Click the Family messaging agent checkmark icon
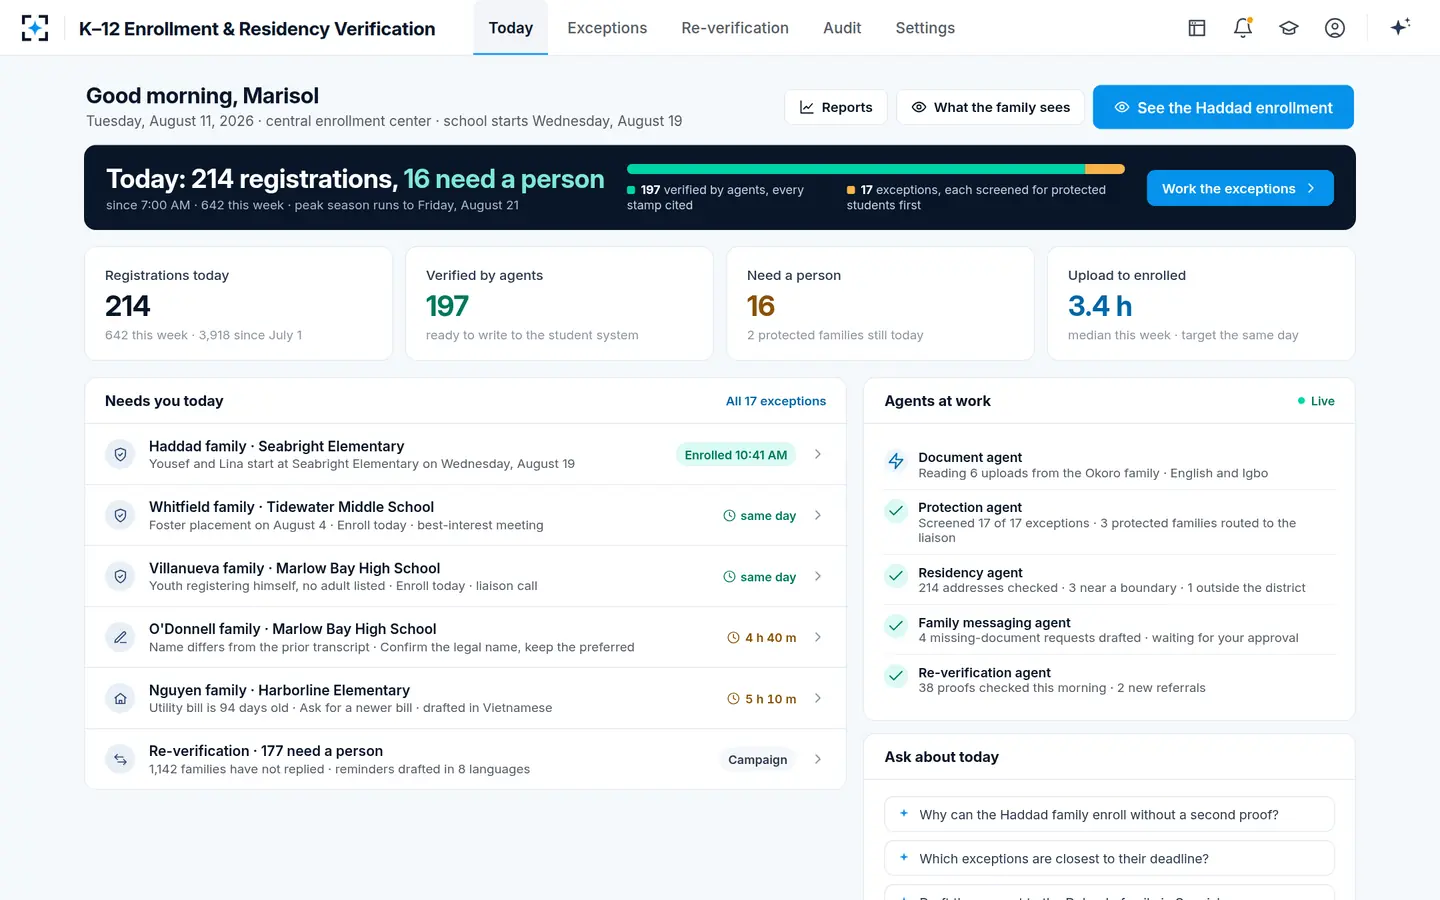 click(x=896, y=626)
